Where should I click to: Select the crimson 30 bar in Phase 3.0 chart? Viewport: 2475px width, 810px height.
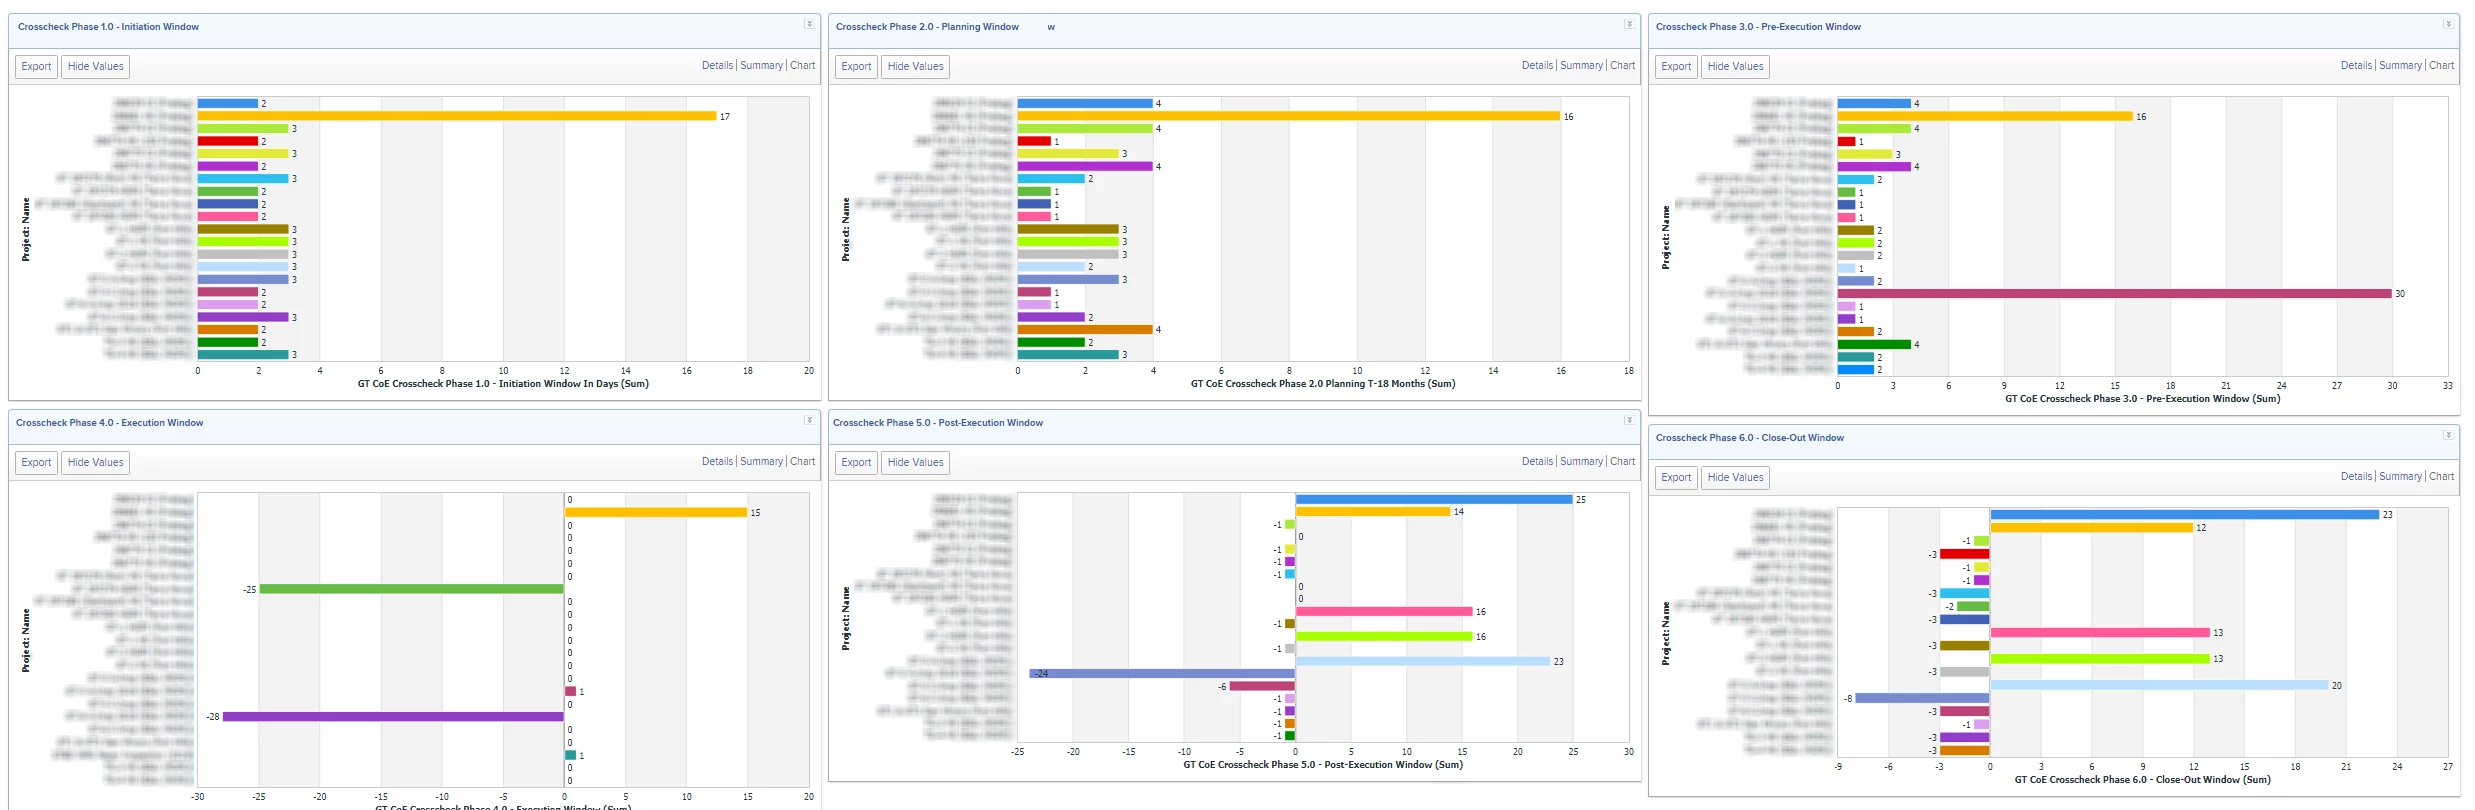click(2115, 294)
